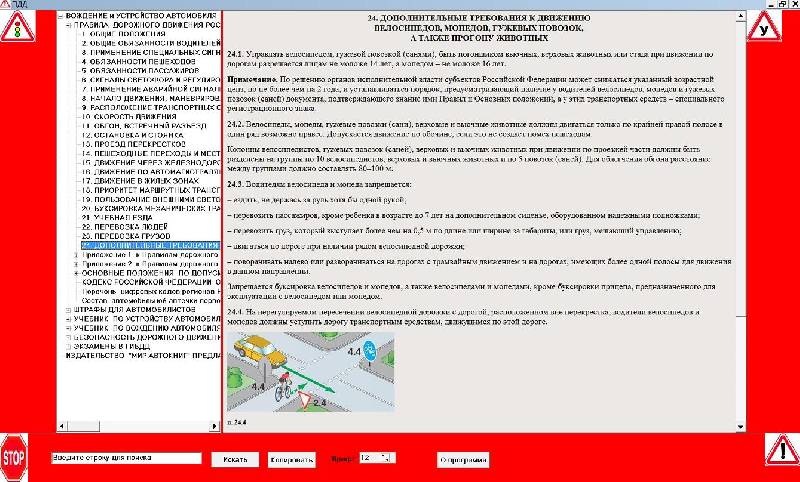The width and height of the screenshot is (800, 482).
Task: Select chapter 8. НАЧАЛО ДВИЖЕНИЯ, МАНЕВРИРОВАНИЕ
Action: (x=151, y=98)
